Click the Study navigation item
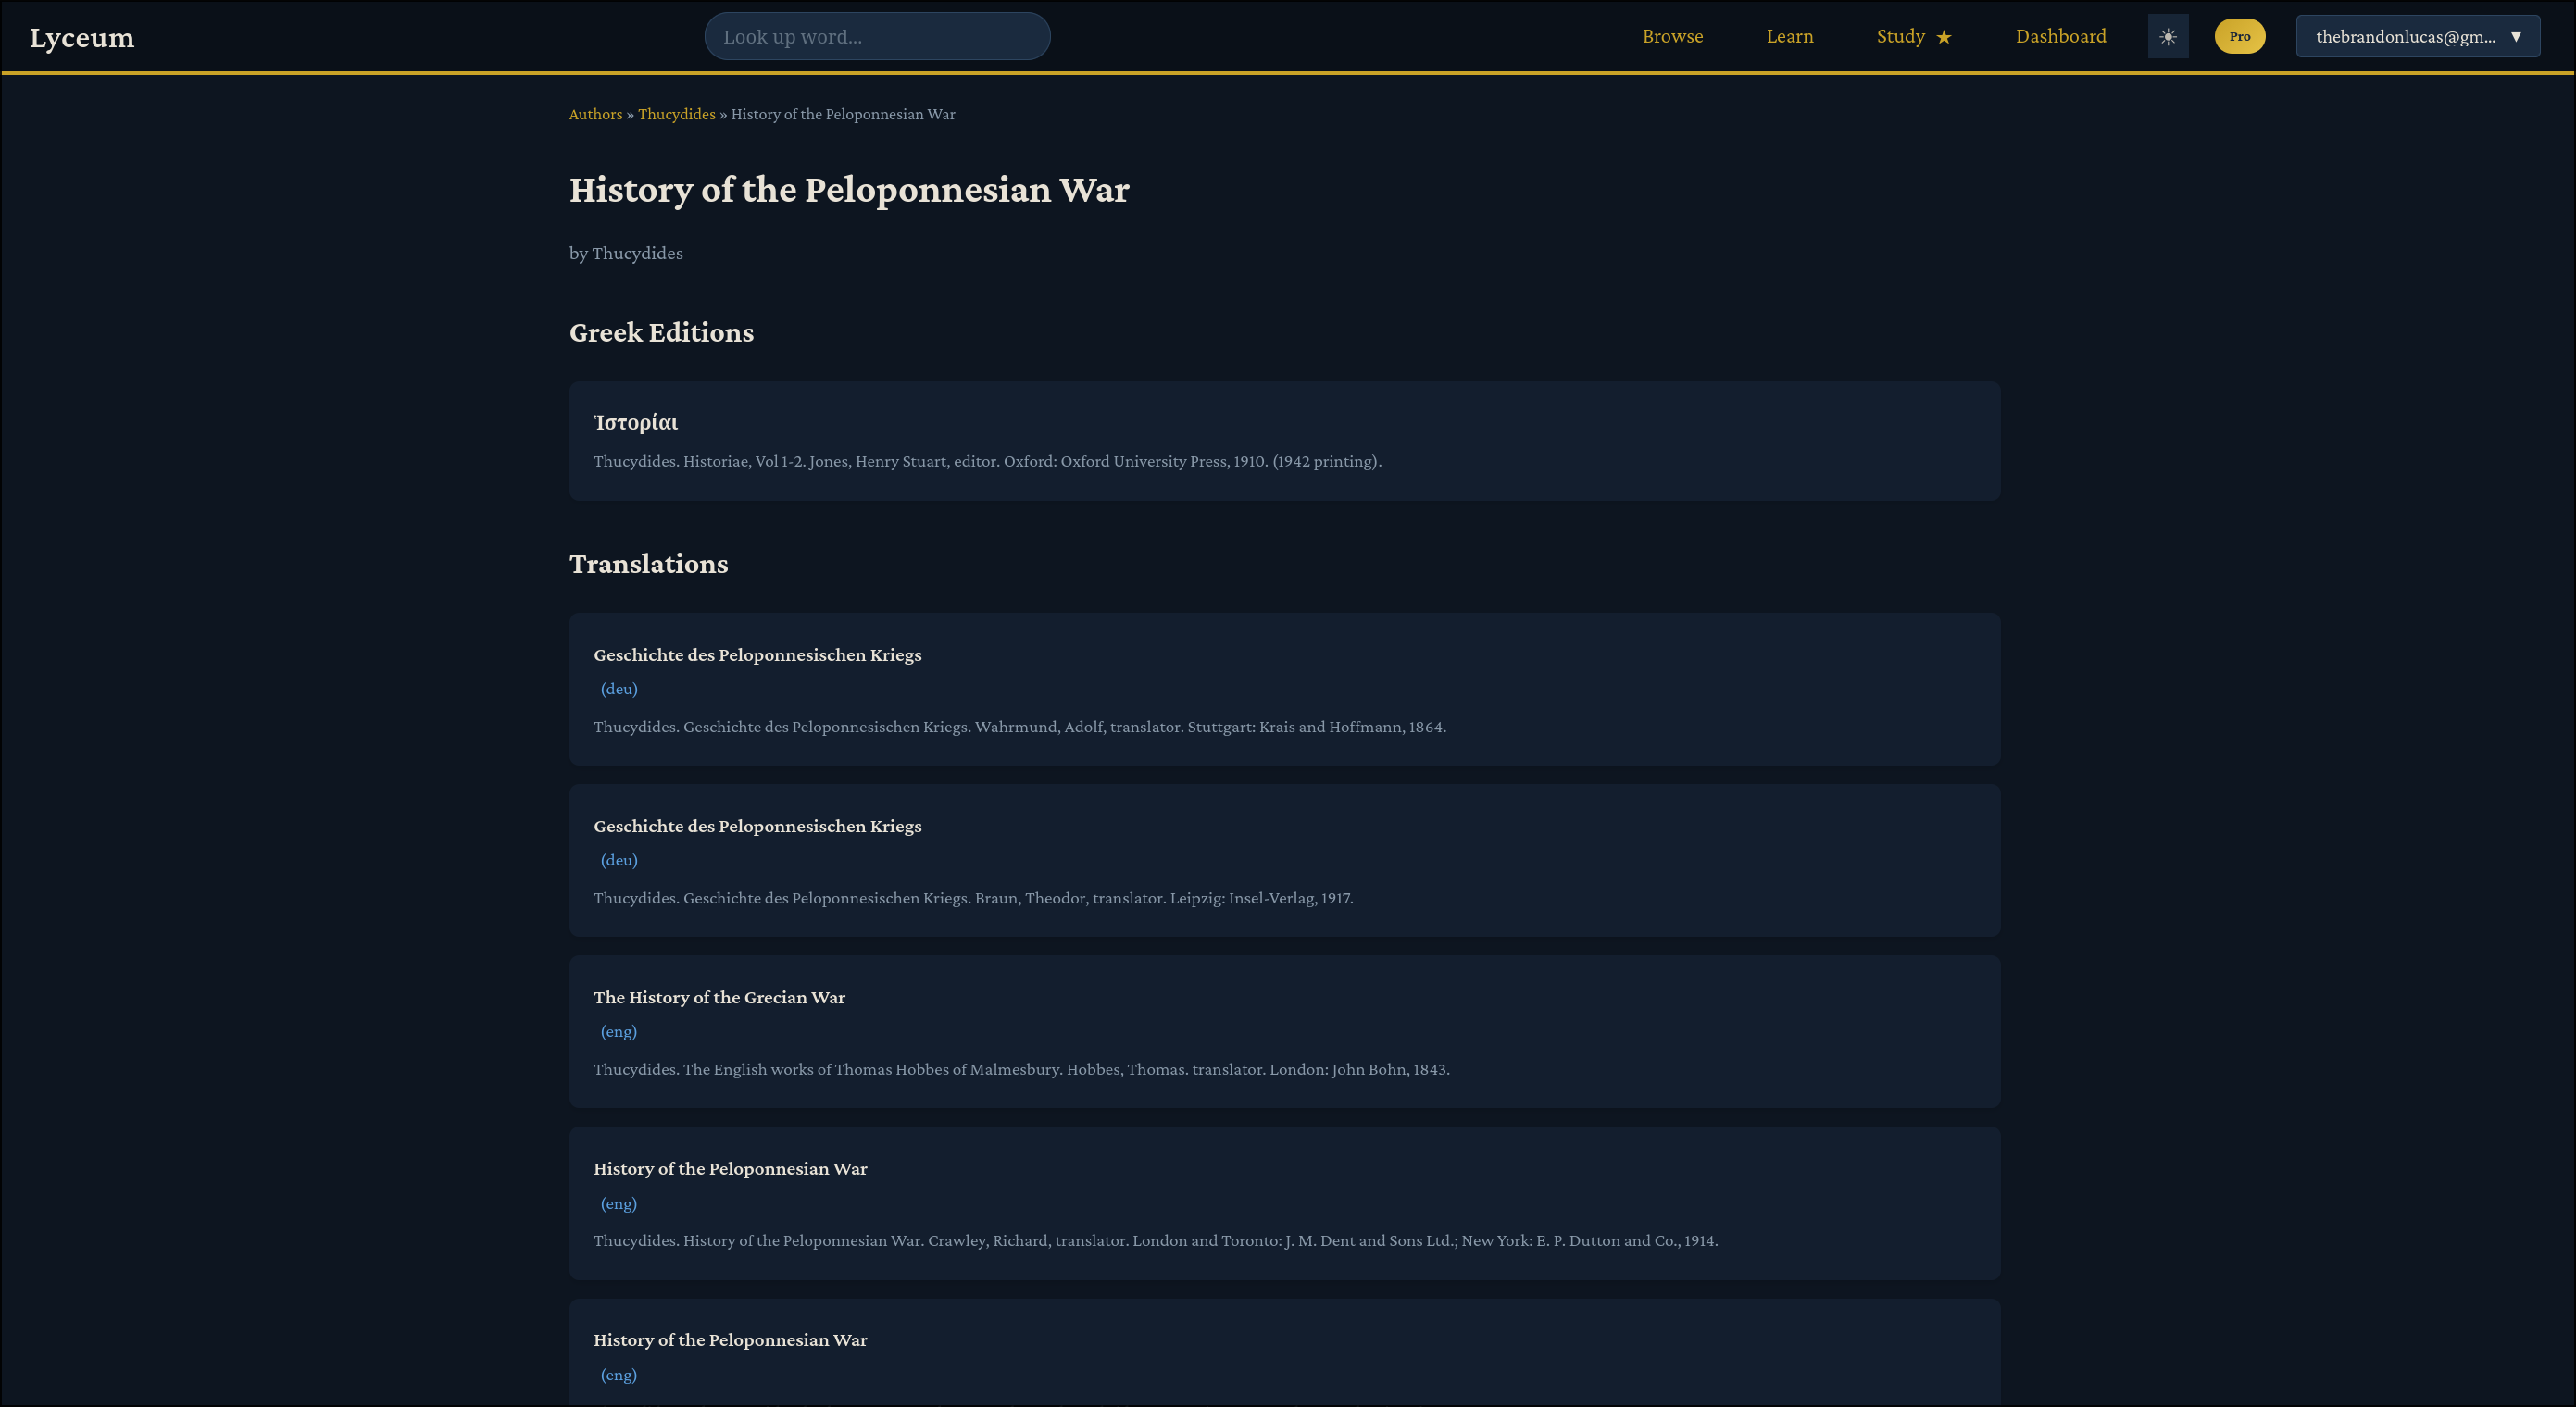Viewport: 2576px width, 1407px height. (1900, 37)
